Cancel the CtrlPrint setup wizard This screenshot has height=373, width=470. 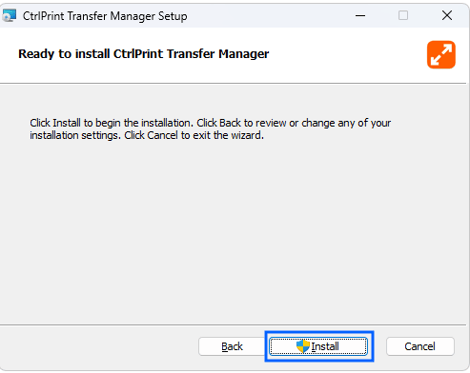pos(420,346)
